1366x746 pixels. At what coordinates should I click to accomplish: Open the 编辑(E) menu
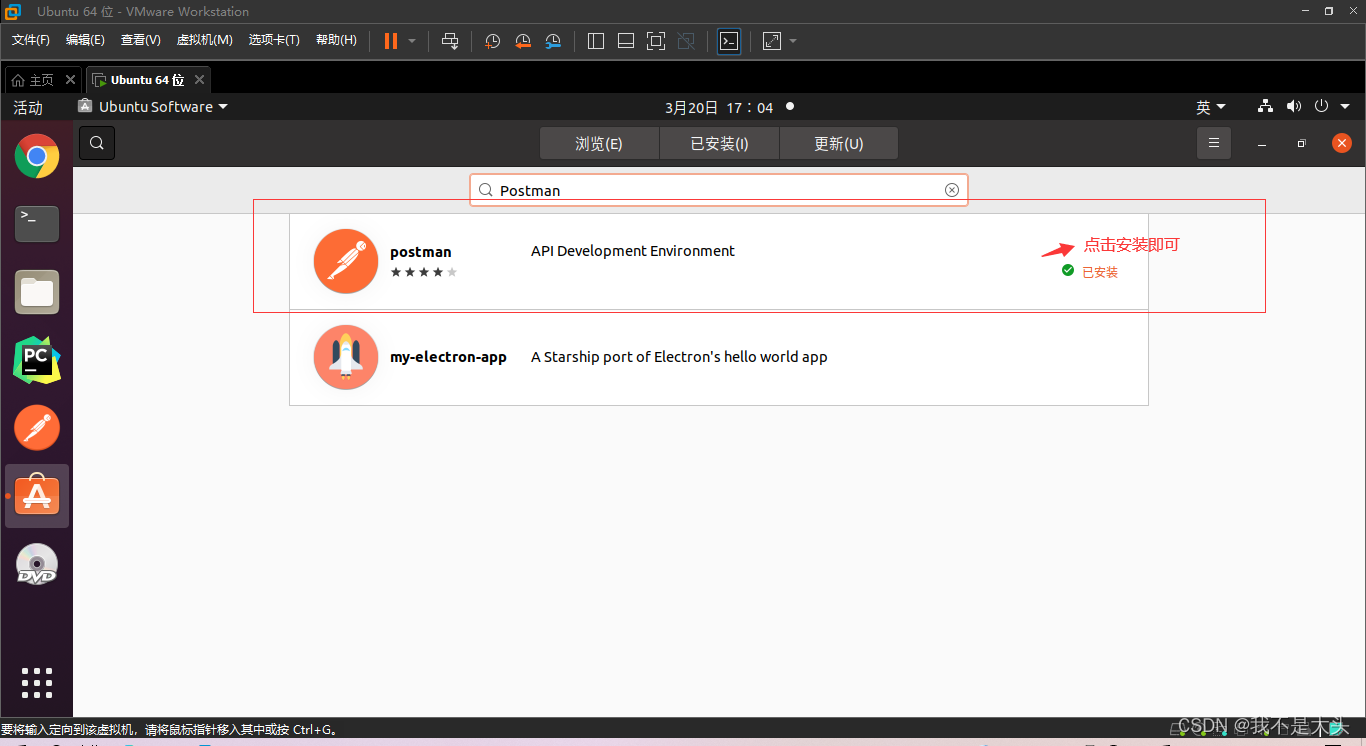tap(85, 40)
